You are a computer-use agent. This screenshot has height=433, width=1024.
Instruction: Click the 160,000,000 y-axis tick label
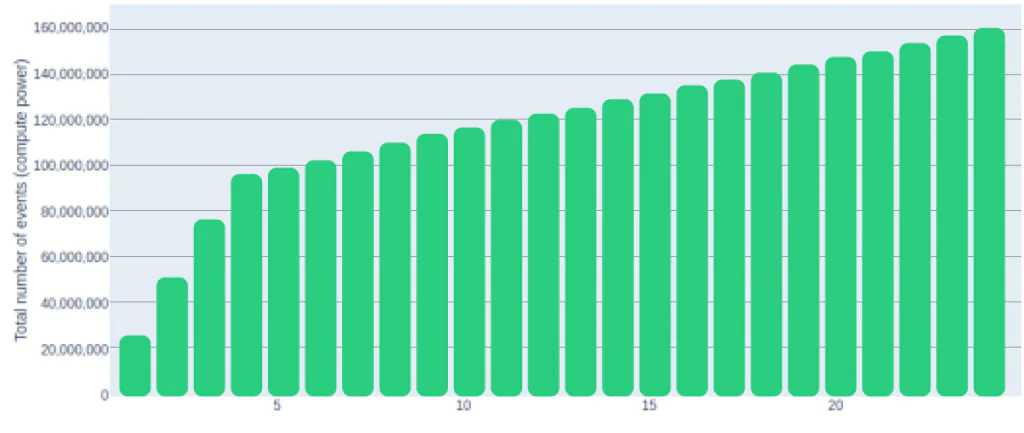coord(71,28)
